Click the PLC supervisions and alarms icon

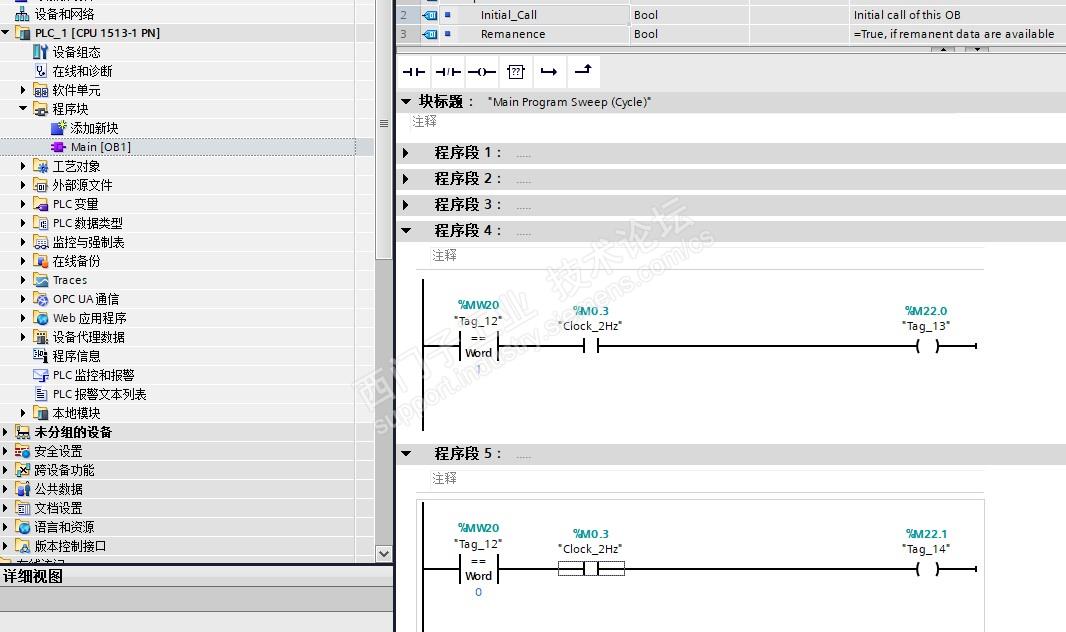(40, 374)
